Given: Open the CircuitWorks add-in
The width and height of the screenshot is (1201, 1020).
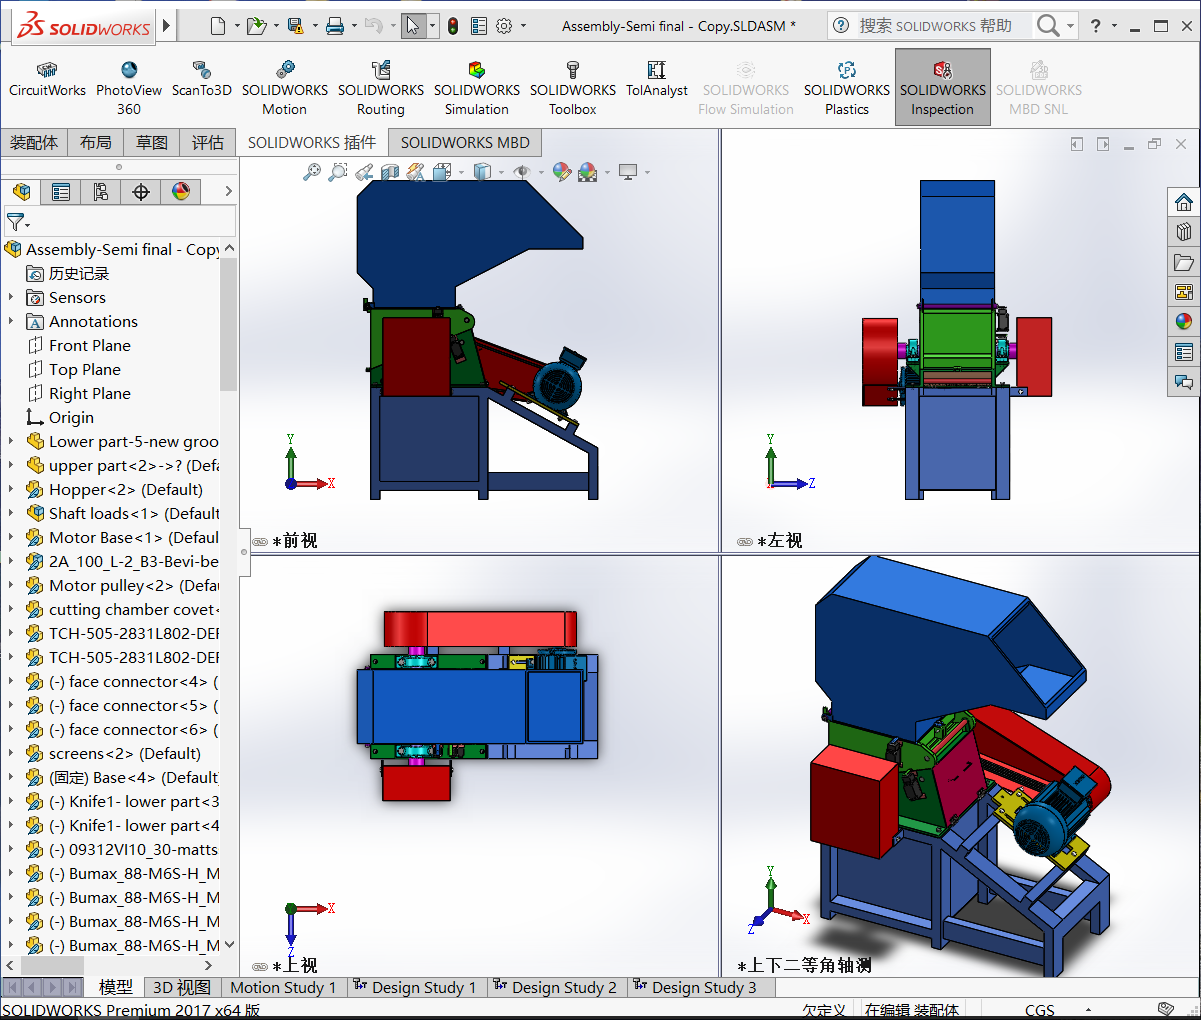Looking at the screenshot, I should [47, 80].
